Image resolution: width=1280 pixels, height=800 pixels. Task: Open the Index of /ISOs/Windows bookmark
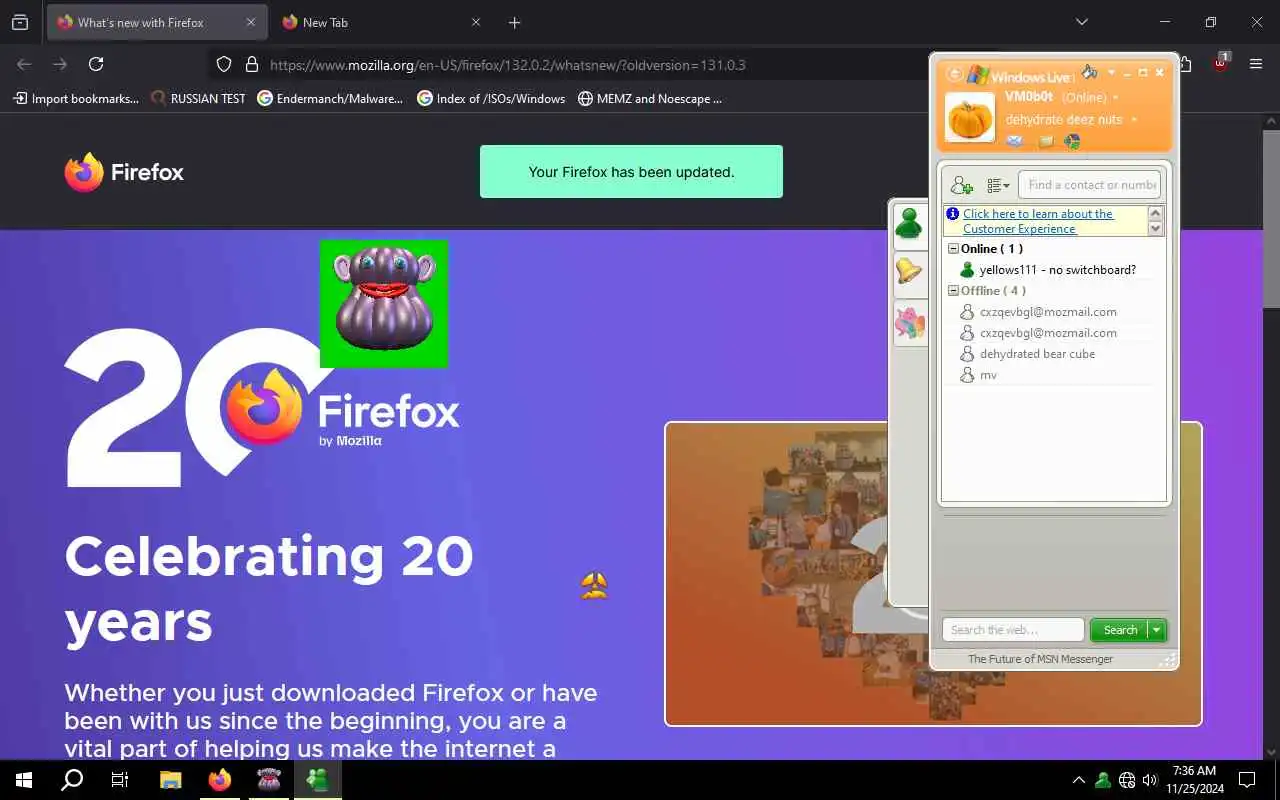(491, 98)
